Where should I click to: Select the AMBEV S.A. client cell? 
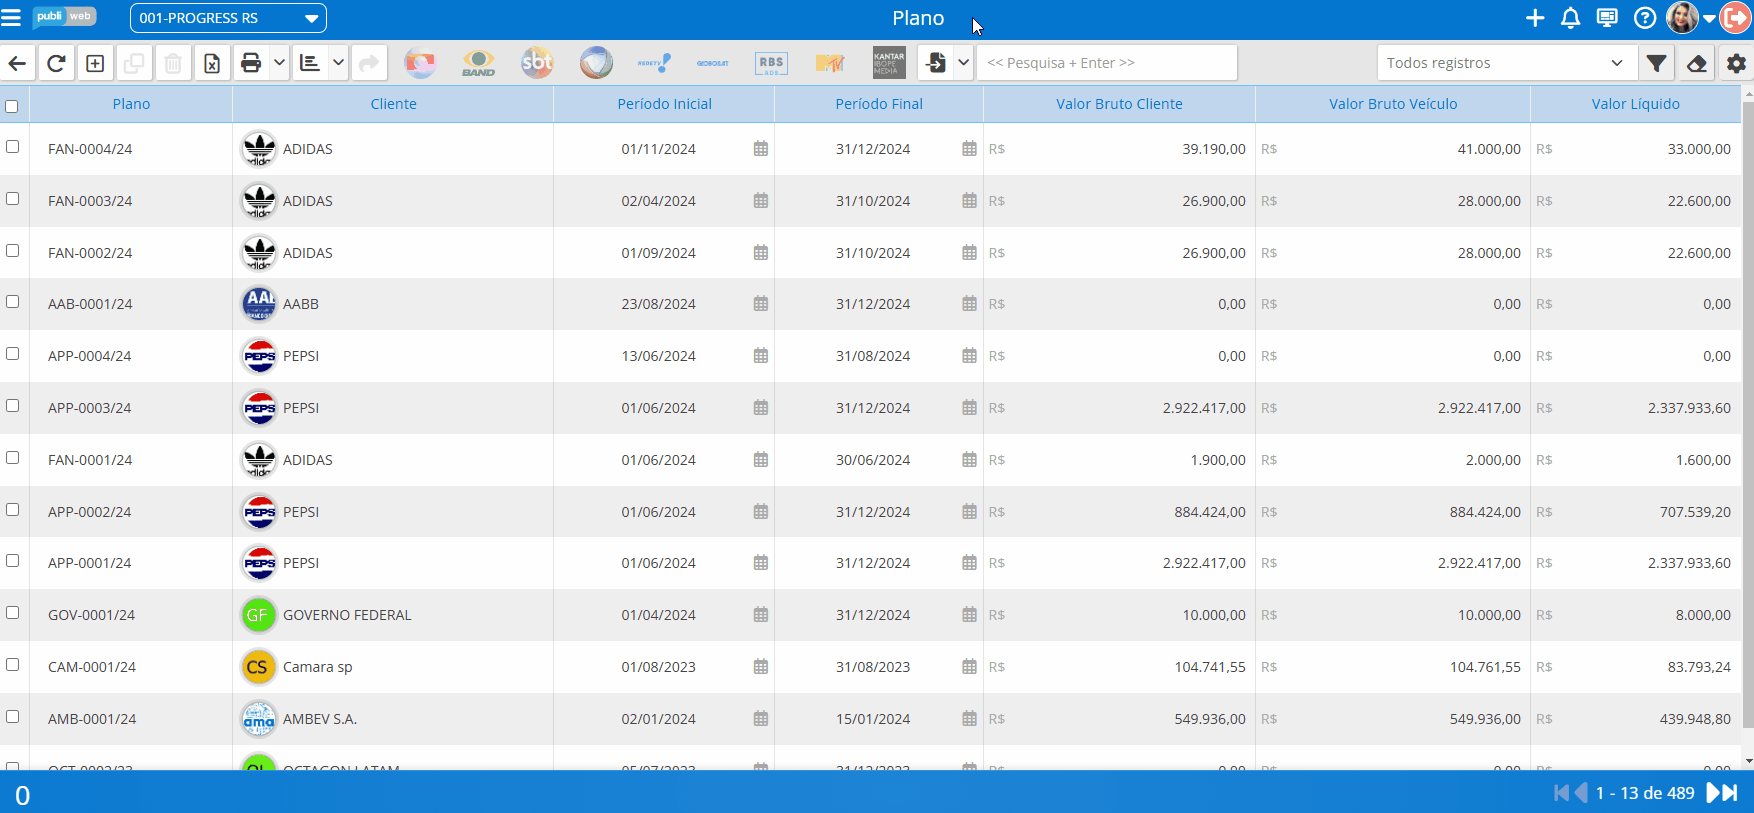click(393, 719)
